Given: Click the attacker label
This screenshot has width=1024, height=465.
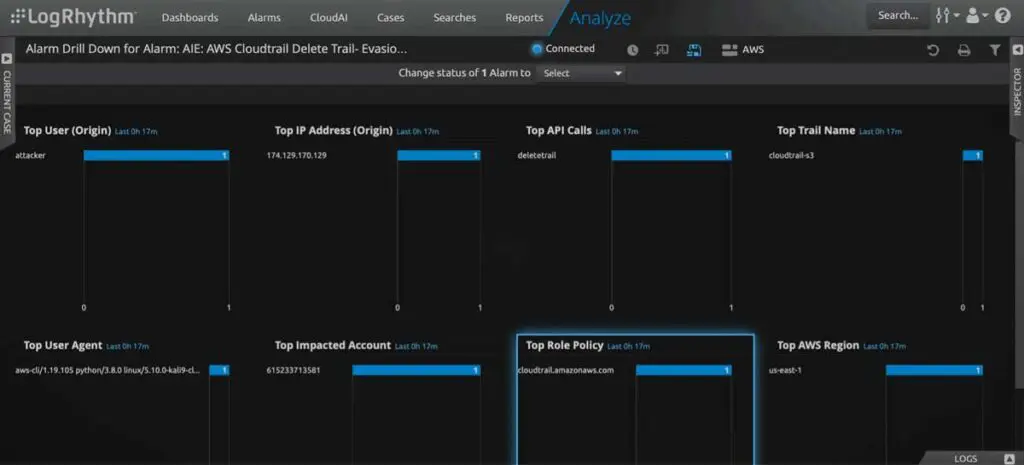Looking at the screenshot, I should 31,155.
